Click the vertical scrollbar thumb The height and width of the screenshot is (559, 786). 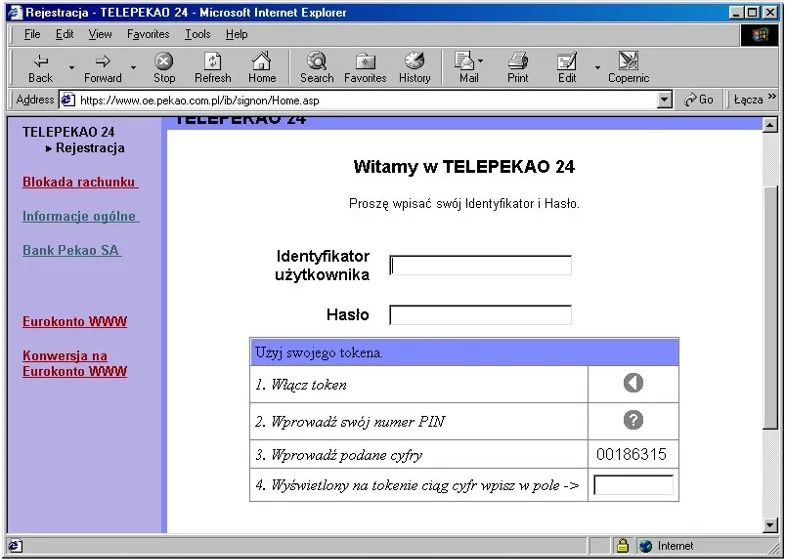(x=770, y=306)
